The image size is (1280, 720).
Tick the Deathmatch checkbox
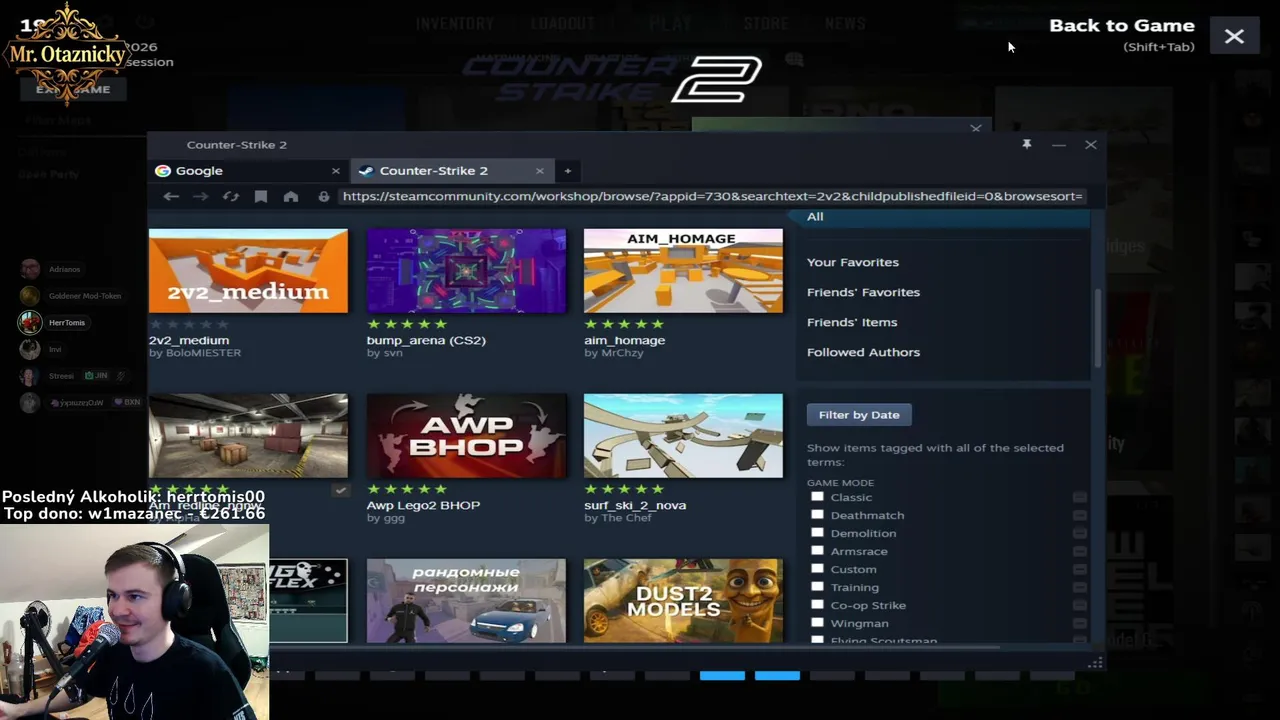(x=817, y=515)
